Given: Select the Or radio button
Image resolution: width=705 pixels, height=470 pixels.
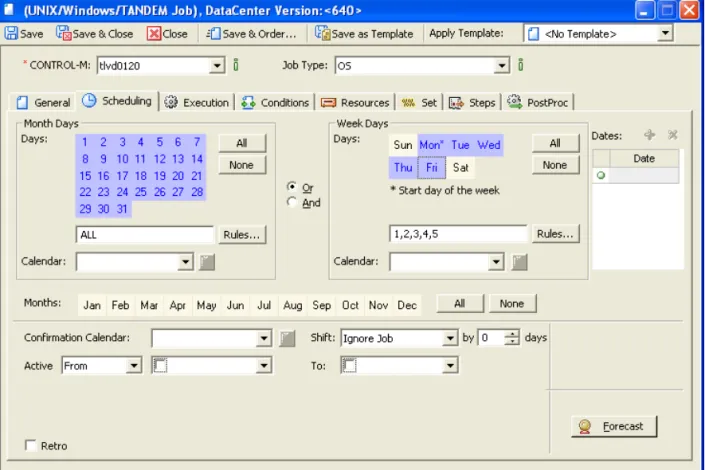Looking at the screenshot, I should (x=292, y=187).
